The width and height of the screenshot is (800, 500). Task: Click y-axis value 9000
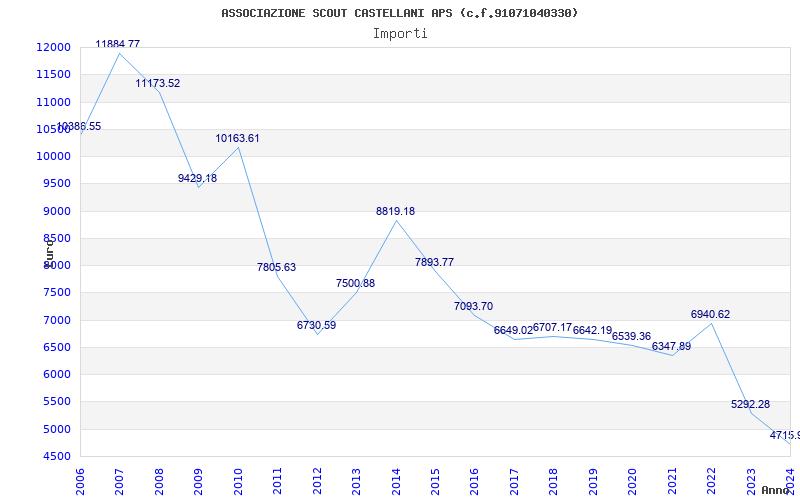tap(56, 211)
